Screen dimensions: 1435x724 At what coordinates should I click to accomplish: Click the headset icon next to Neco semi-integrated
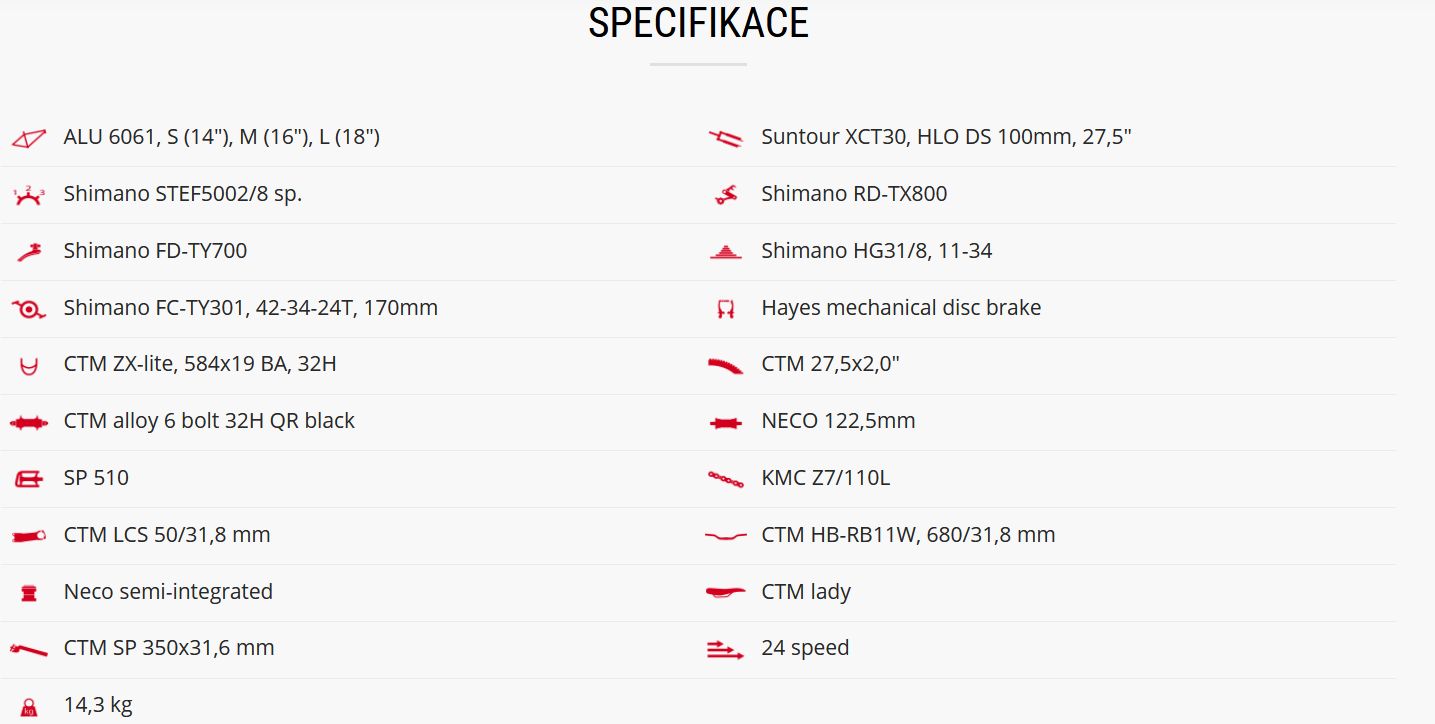(29, 594)
